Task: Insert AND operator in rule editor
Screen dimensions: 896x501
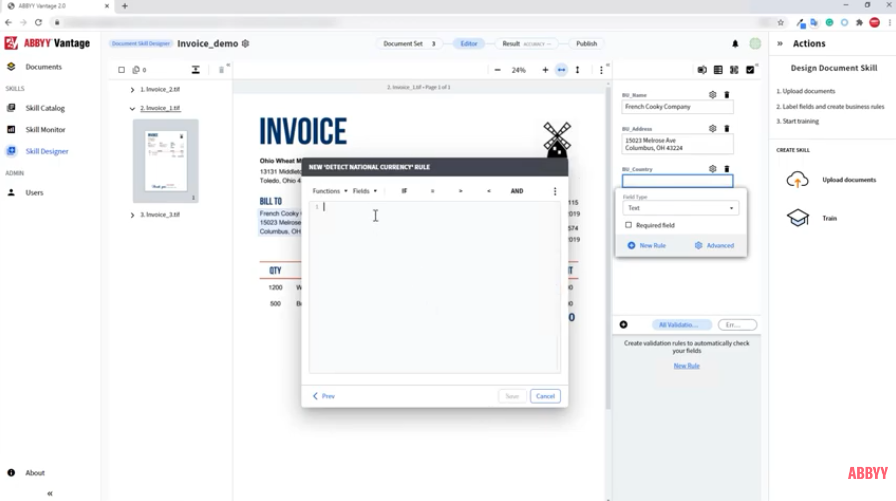Action: (517, 191)
